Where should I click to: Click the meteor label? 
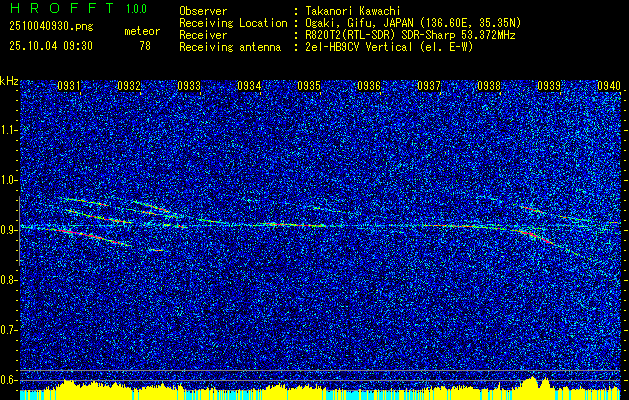142,31
